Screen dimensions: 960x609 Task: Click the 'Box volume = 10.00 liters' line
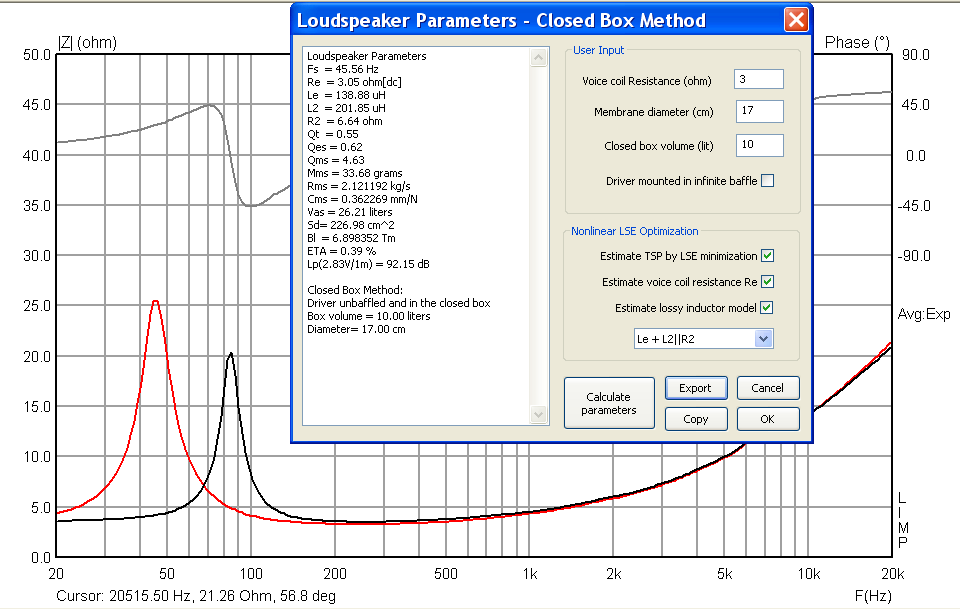click(x=369, y=316)
